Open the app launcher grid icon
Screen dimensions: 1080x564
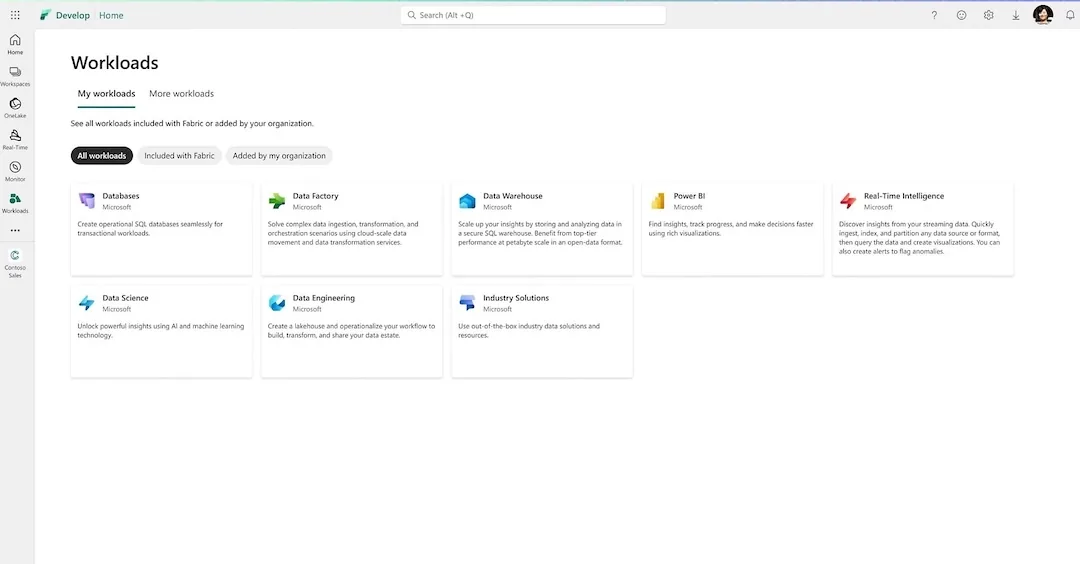tap(15, 15)
